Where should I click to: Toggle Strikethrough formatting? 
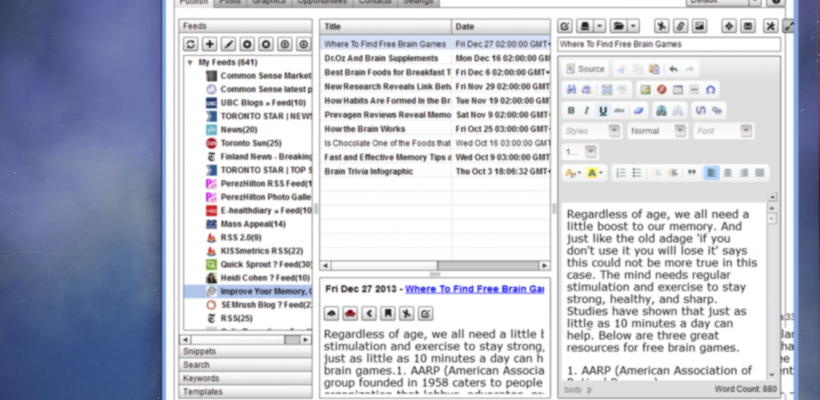tap(619, 110)
